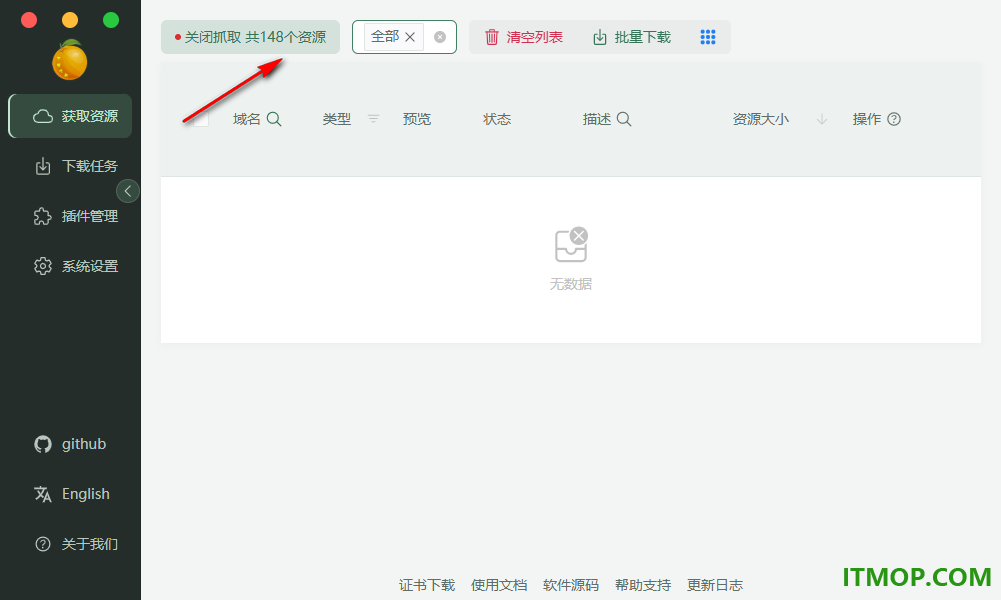Click the 无数据 empty-state icon
Image resolution: width=1001 pixels, height=600 pixels.
(x=571, y=244)
